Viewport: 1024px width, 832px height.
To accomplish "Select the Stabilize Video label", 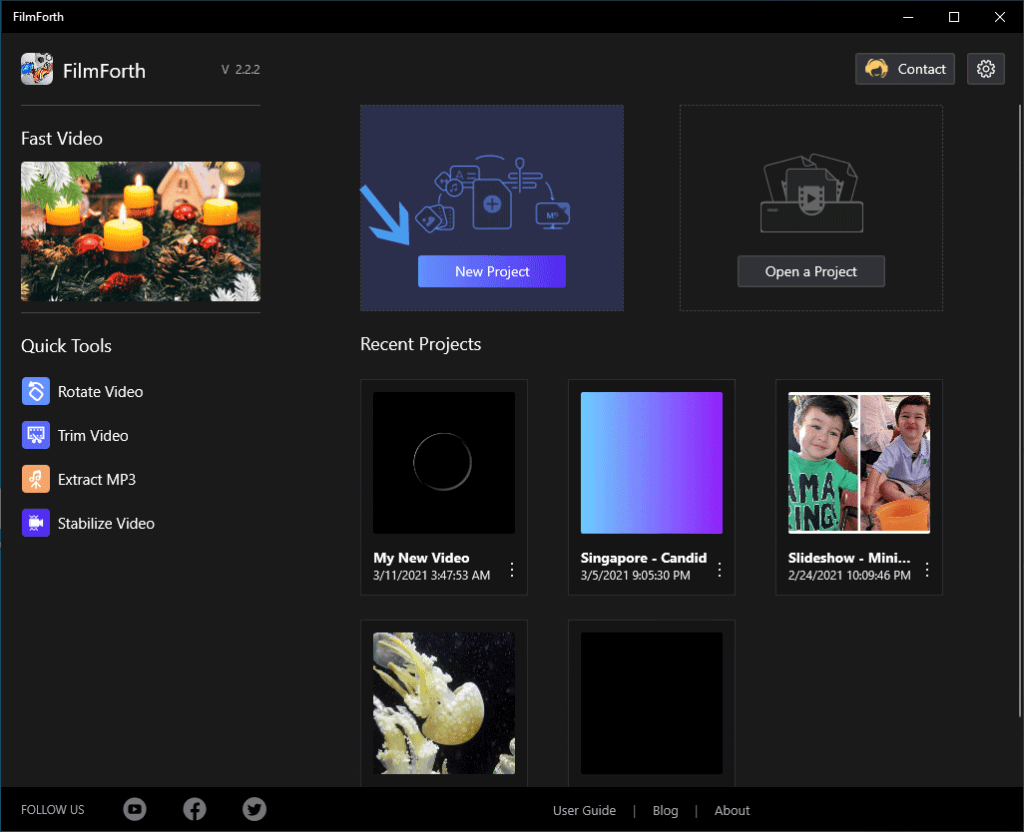I will 106,523.
